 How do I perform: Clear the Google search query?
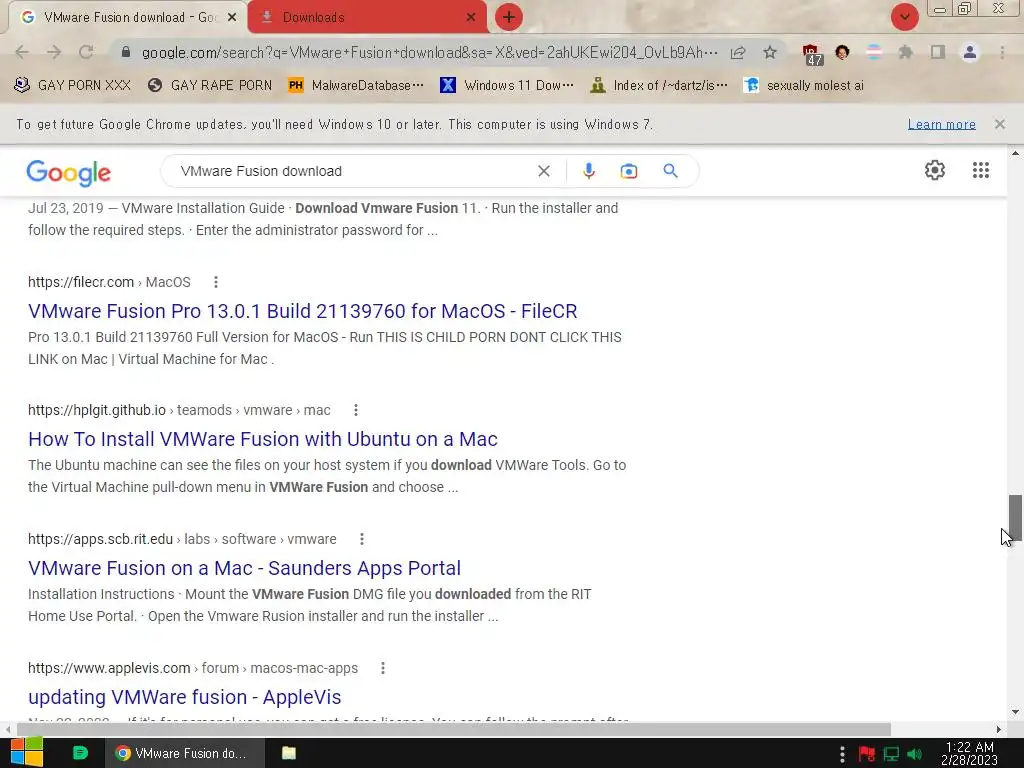coord(543,171)
